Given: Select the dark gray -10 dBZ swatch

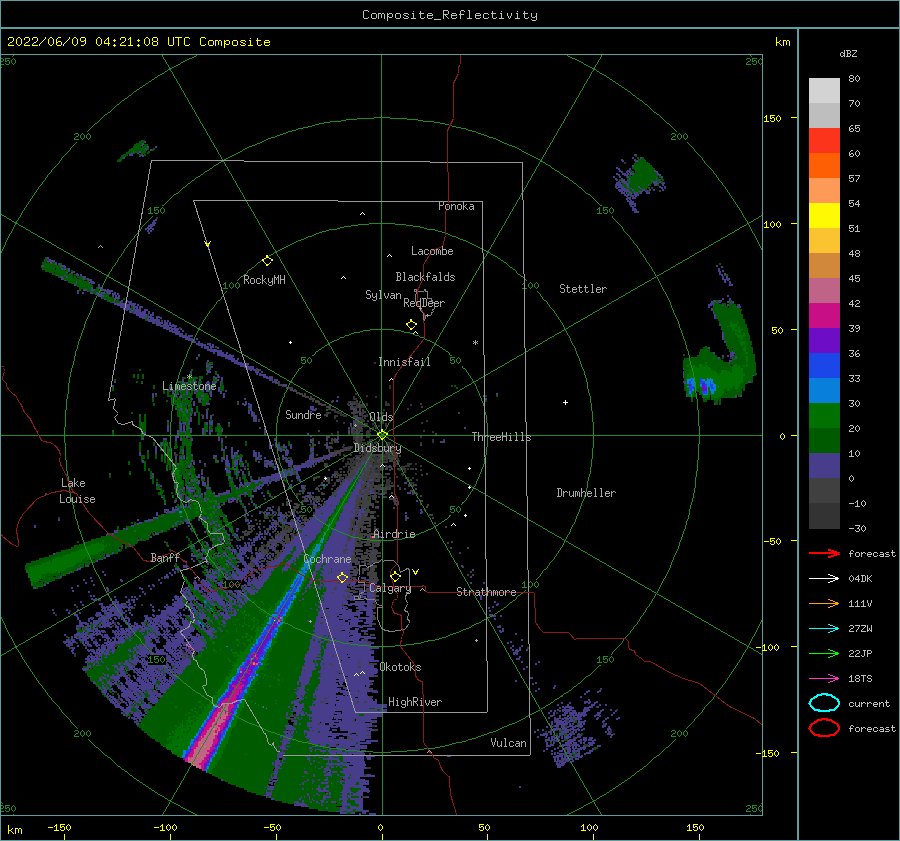Looking at the screenshot, I should [x=824, y=516].
